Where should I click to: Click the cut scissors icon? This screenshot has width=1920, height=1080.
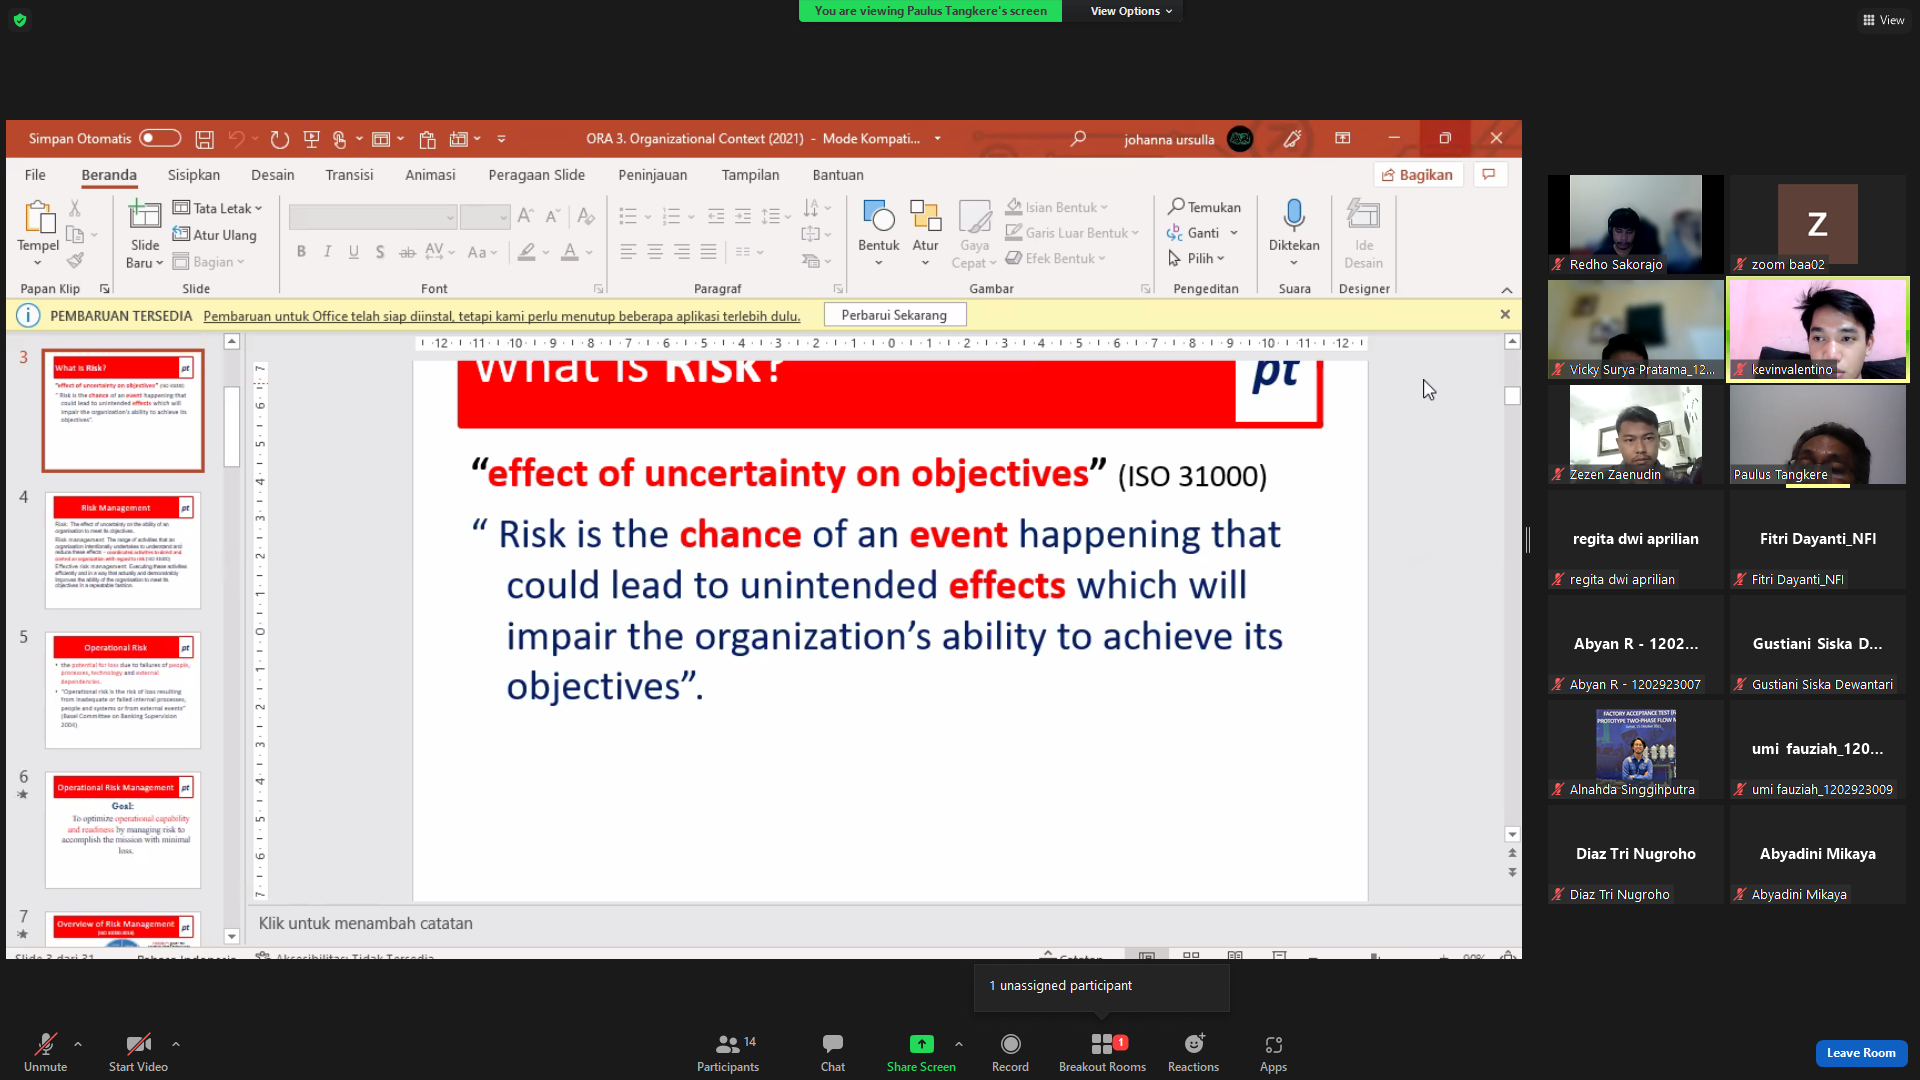[x=74, y=208]
